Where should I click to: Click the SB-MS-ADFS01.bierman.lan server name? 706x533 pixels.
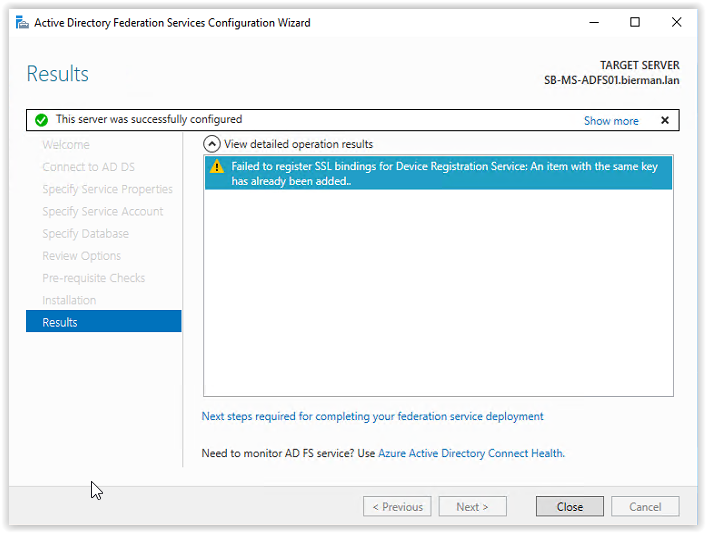coord(611,80)
